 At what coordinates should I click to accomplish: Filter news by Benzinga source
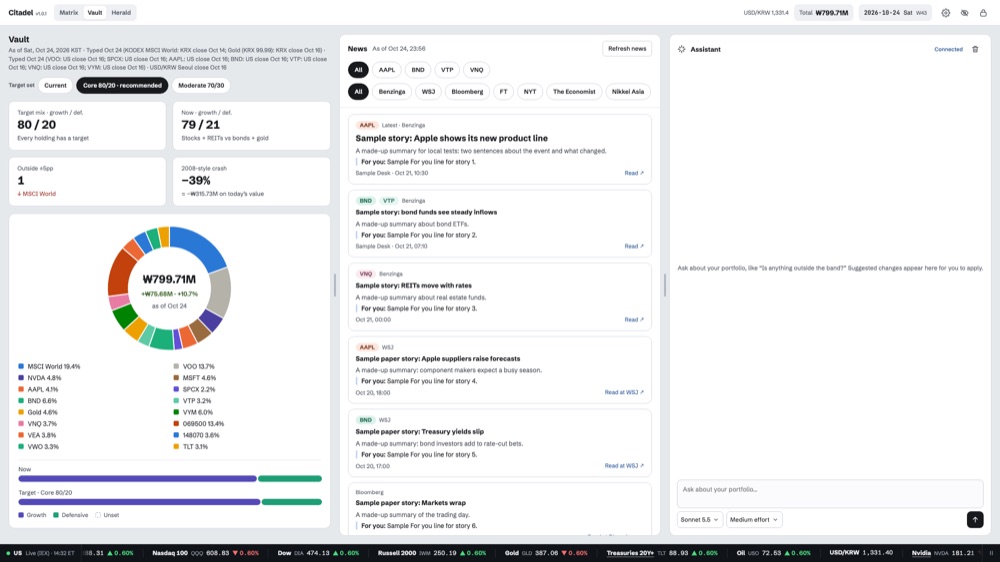392,91
